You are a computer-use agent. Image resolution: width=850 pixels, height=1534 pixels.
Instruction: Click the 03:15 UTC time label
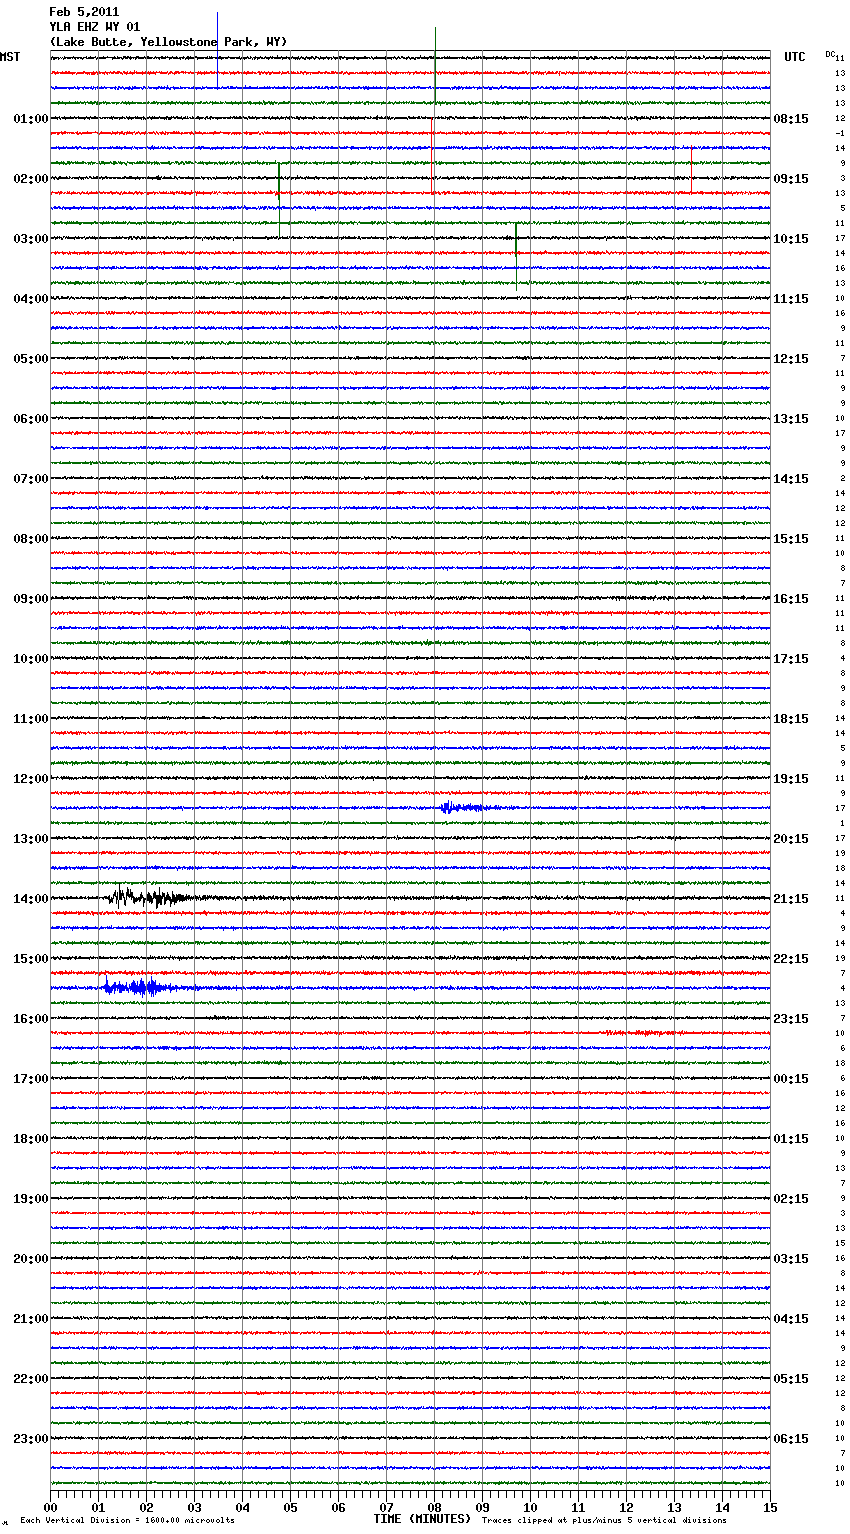[791, 1259]
